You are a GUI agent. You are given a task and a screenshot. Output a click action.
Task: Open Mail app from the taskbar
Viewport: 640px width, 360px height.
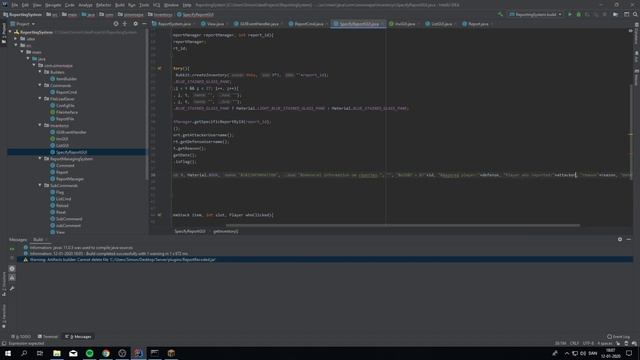coord(73,353)
